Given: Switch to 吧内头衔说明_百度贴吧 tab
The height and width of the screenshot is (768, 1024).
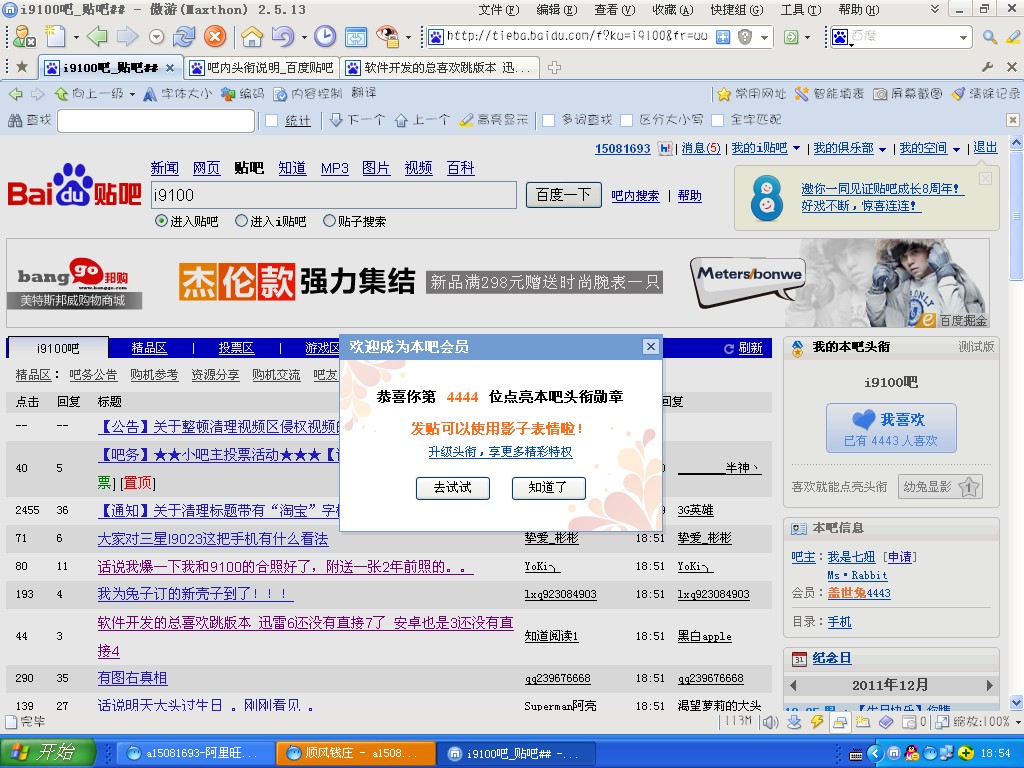Looking at the screenshot, I should [263, 67].
